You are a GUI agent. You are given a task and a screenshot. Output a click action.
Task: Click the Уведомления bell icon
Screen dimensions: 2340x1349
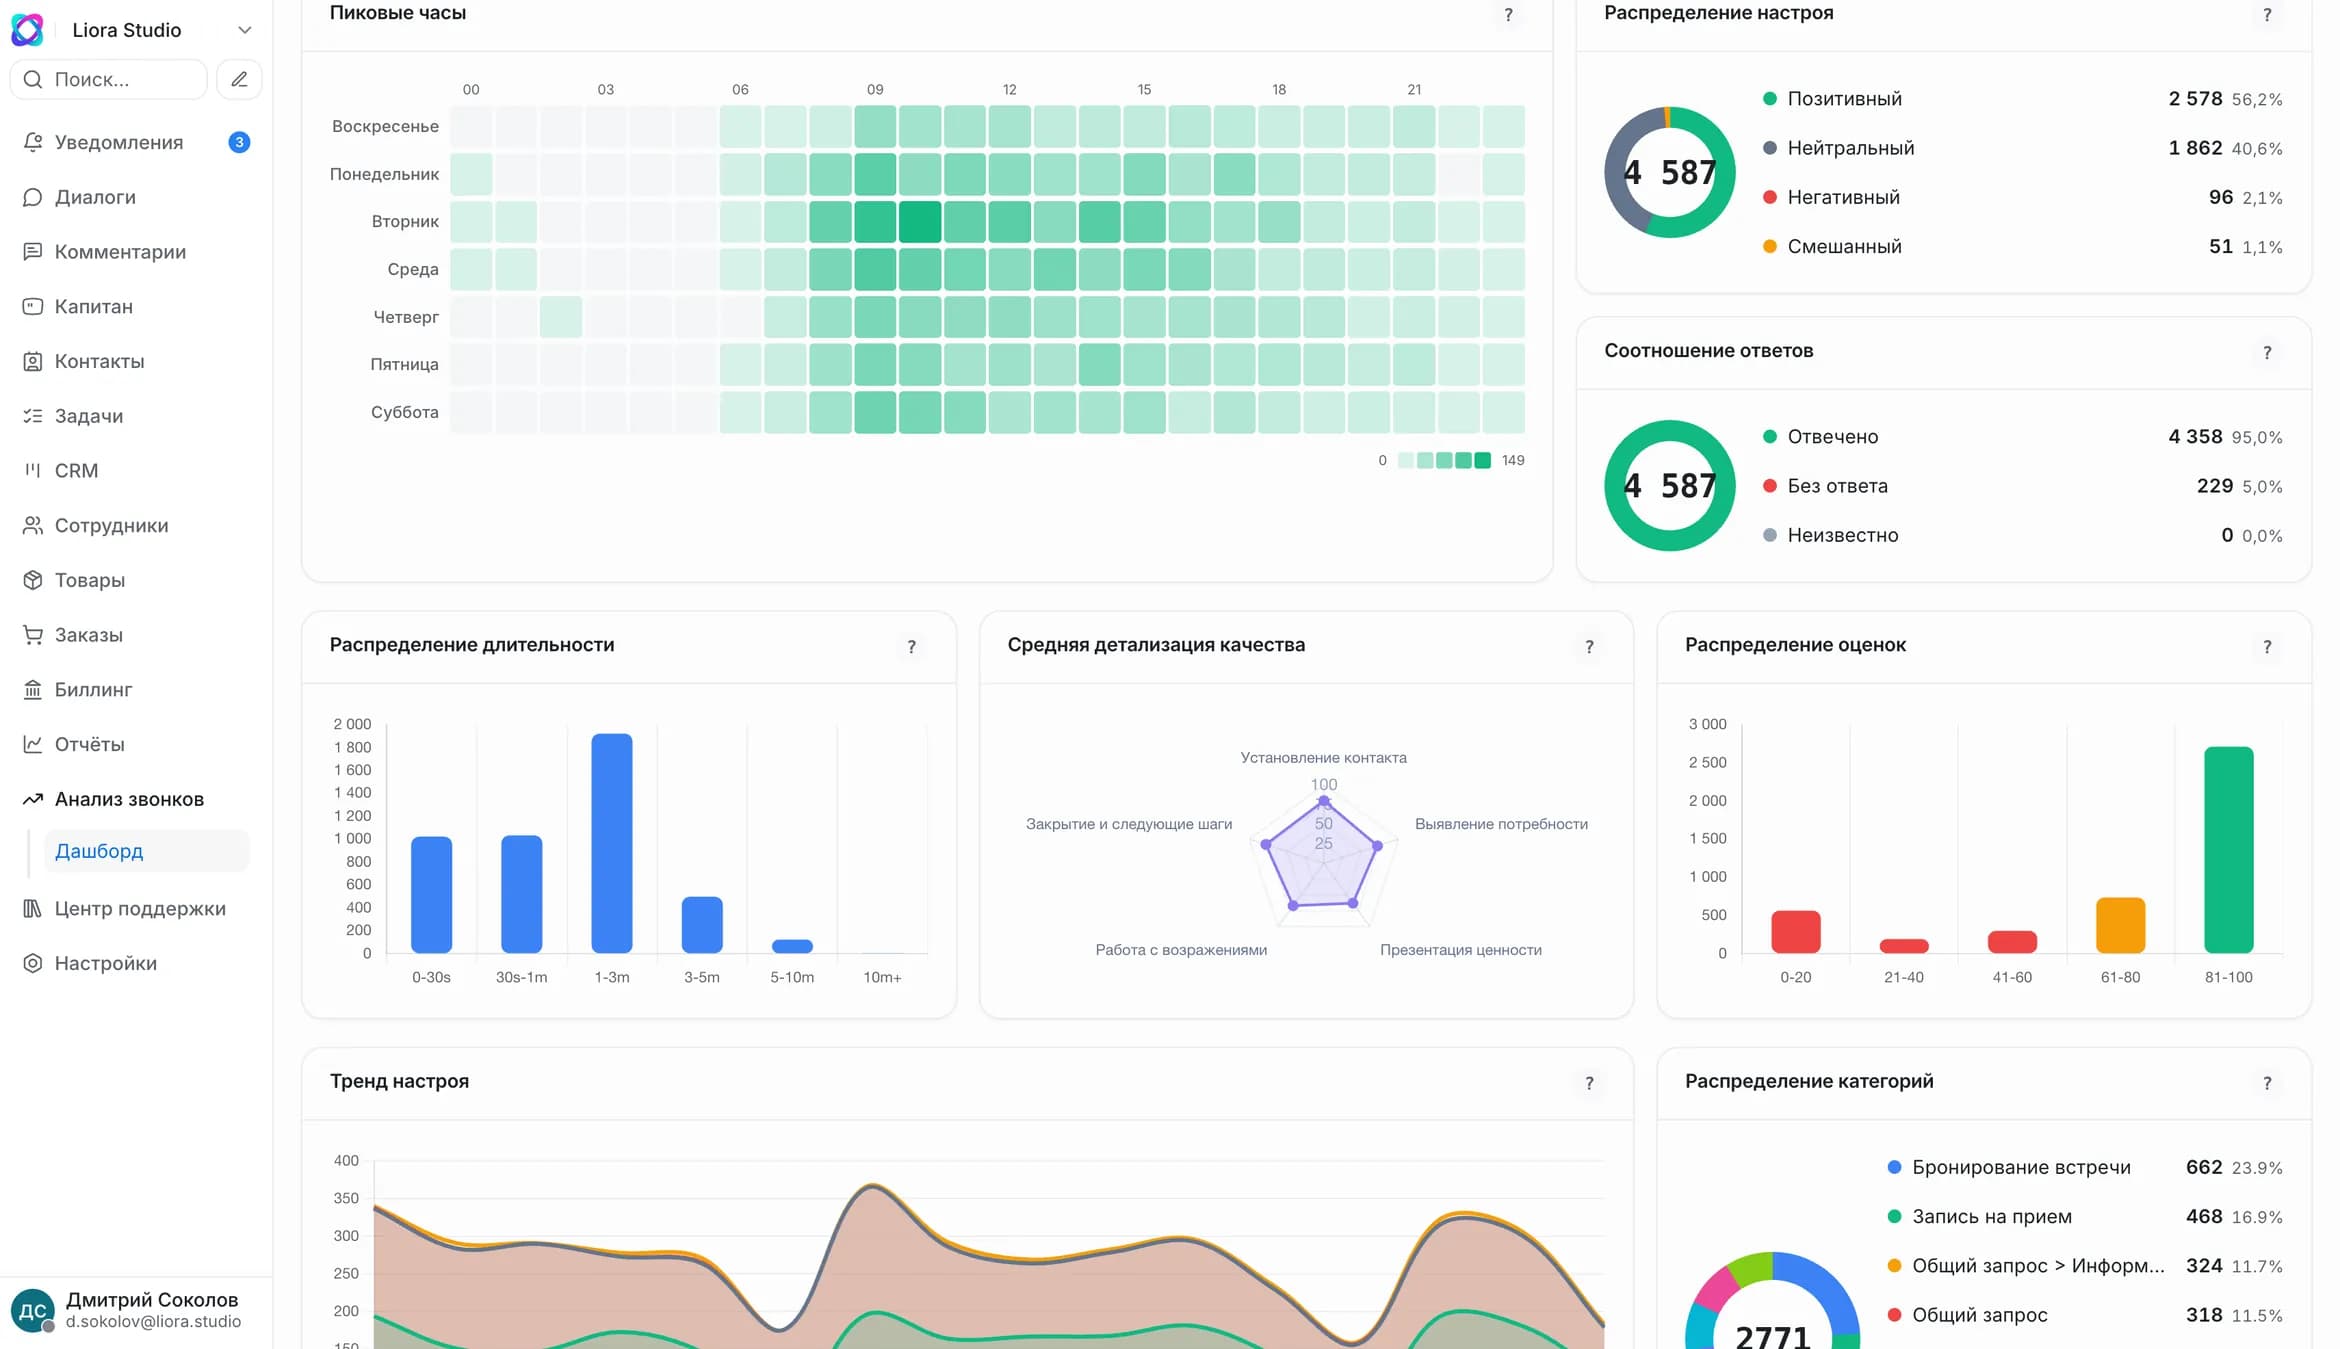33,142
